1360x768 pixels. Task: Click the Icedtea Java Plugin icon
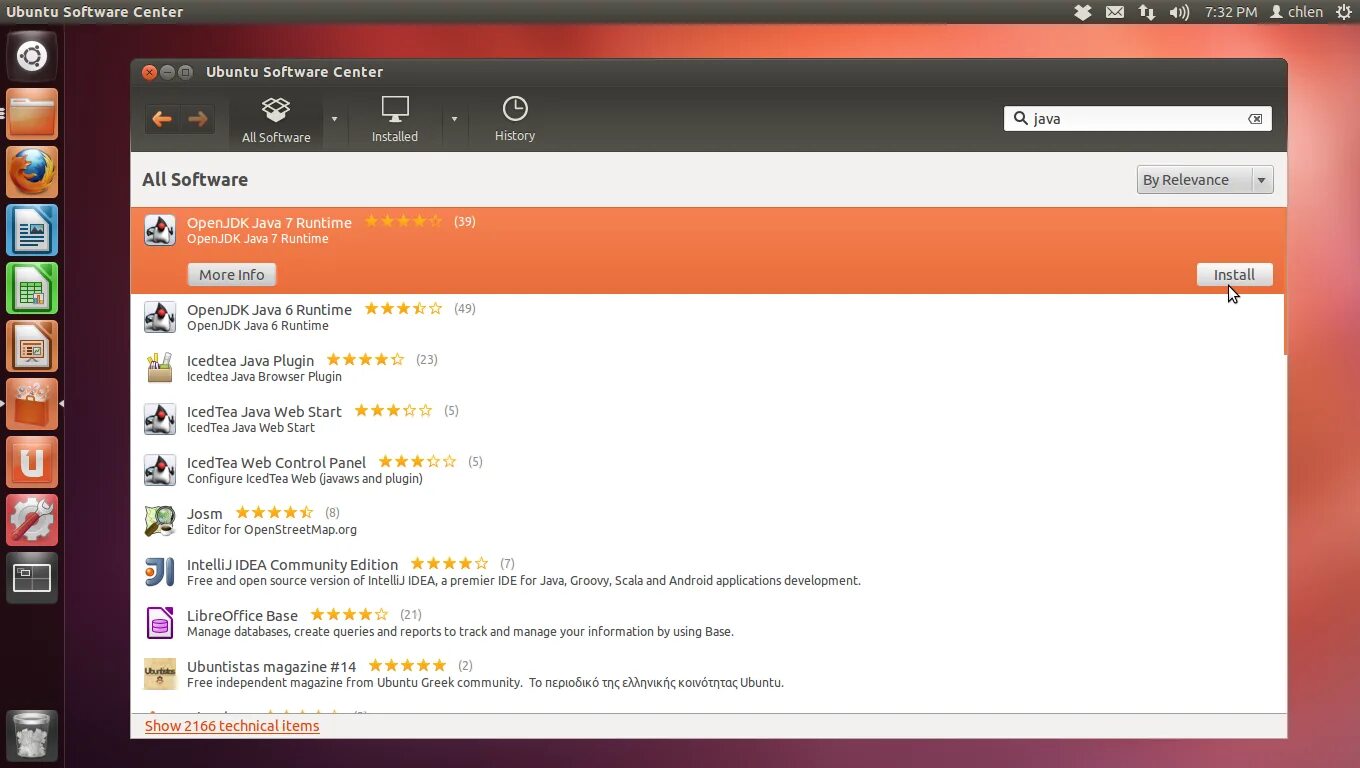click(160, 368)
